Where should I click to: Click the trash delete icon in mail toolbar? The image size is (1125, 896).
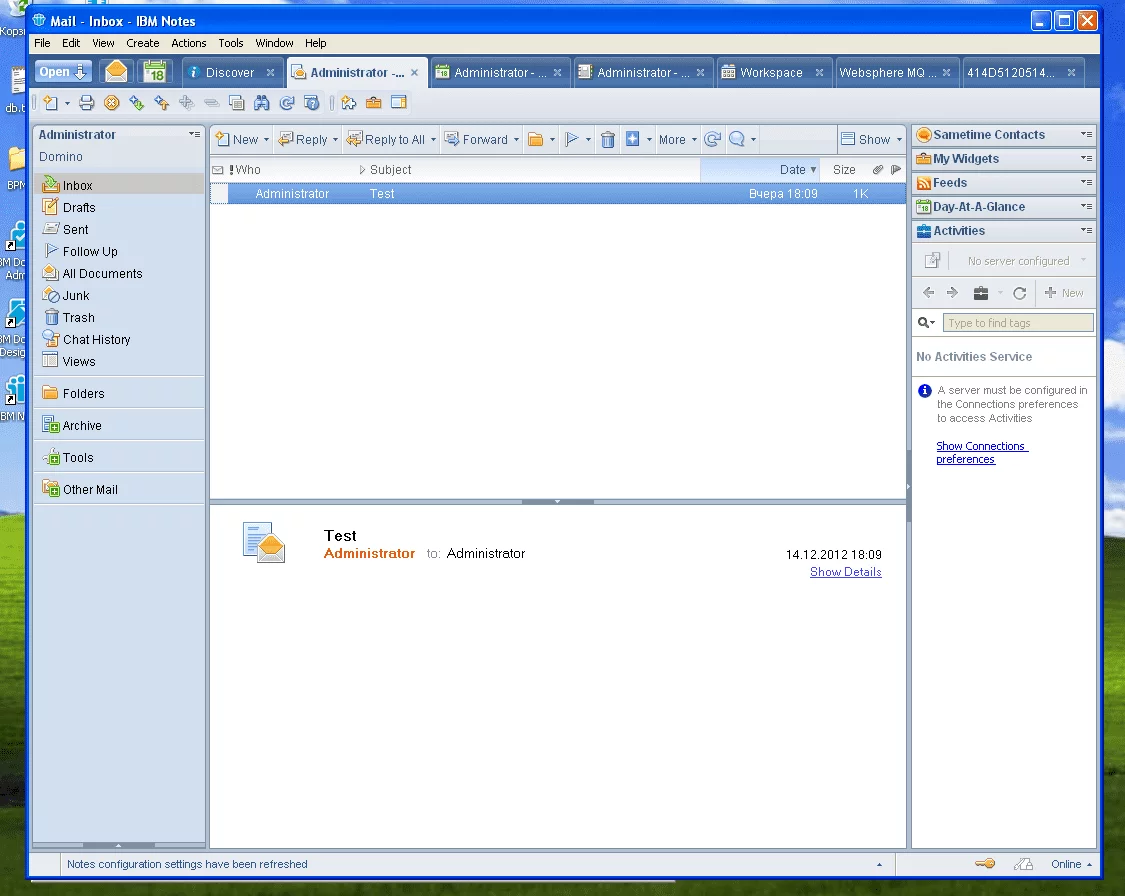pyautogui.click(x=607, y=140)
